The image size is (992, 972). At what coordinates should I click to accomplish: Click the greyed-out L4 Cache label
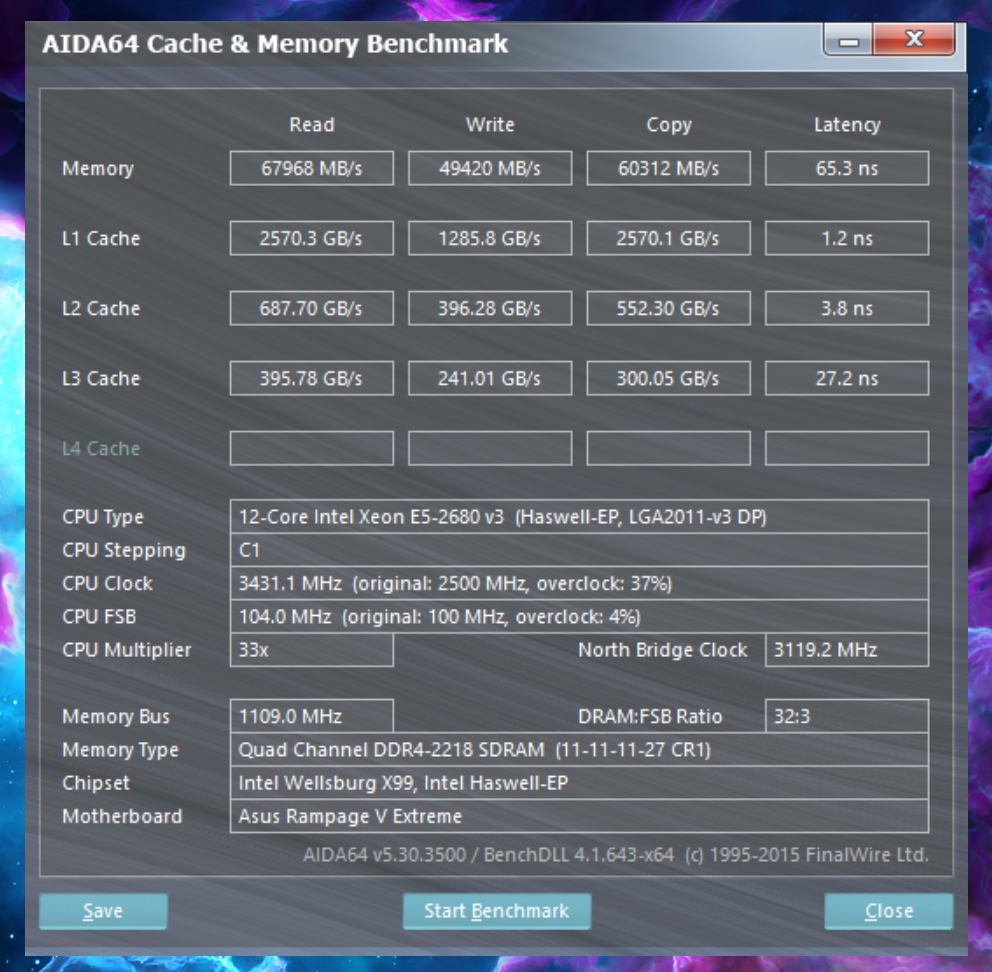point(101,449)
